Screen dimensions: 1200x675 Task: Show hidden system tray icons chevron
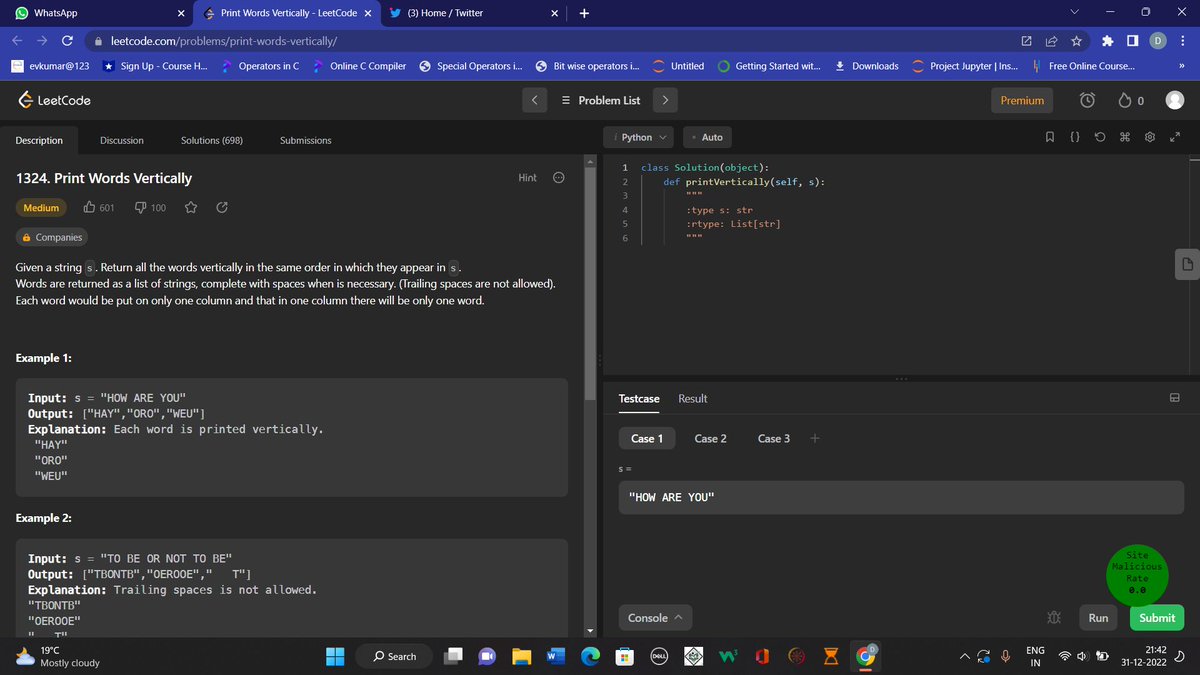[964, 656]
